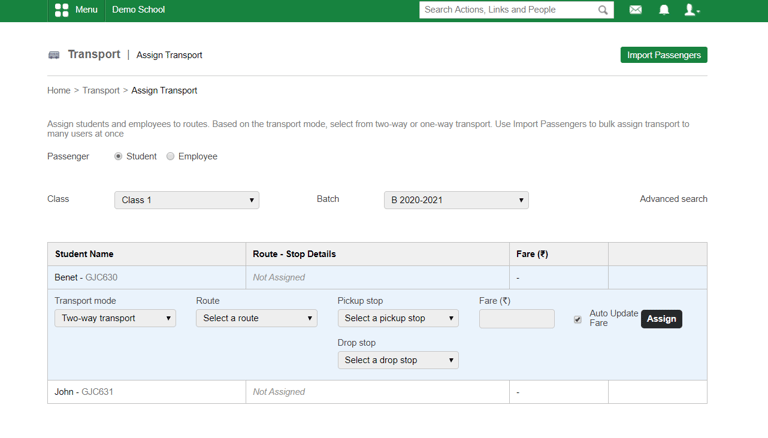The height and width of the screenshot is (438, 768).
Task: Go to Transport breadcrumb link
Action: click(x=101, y=91)
